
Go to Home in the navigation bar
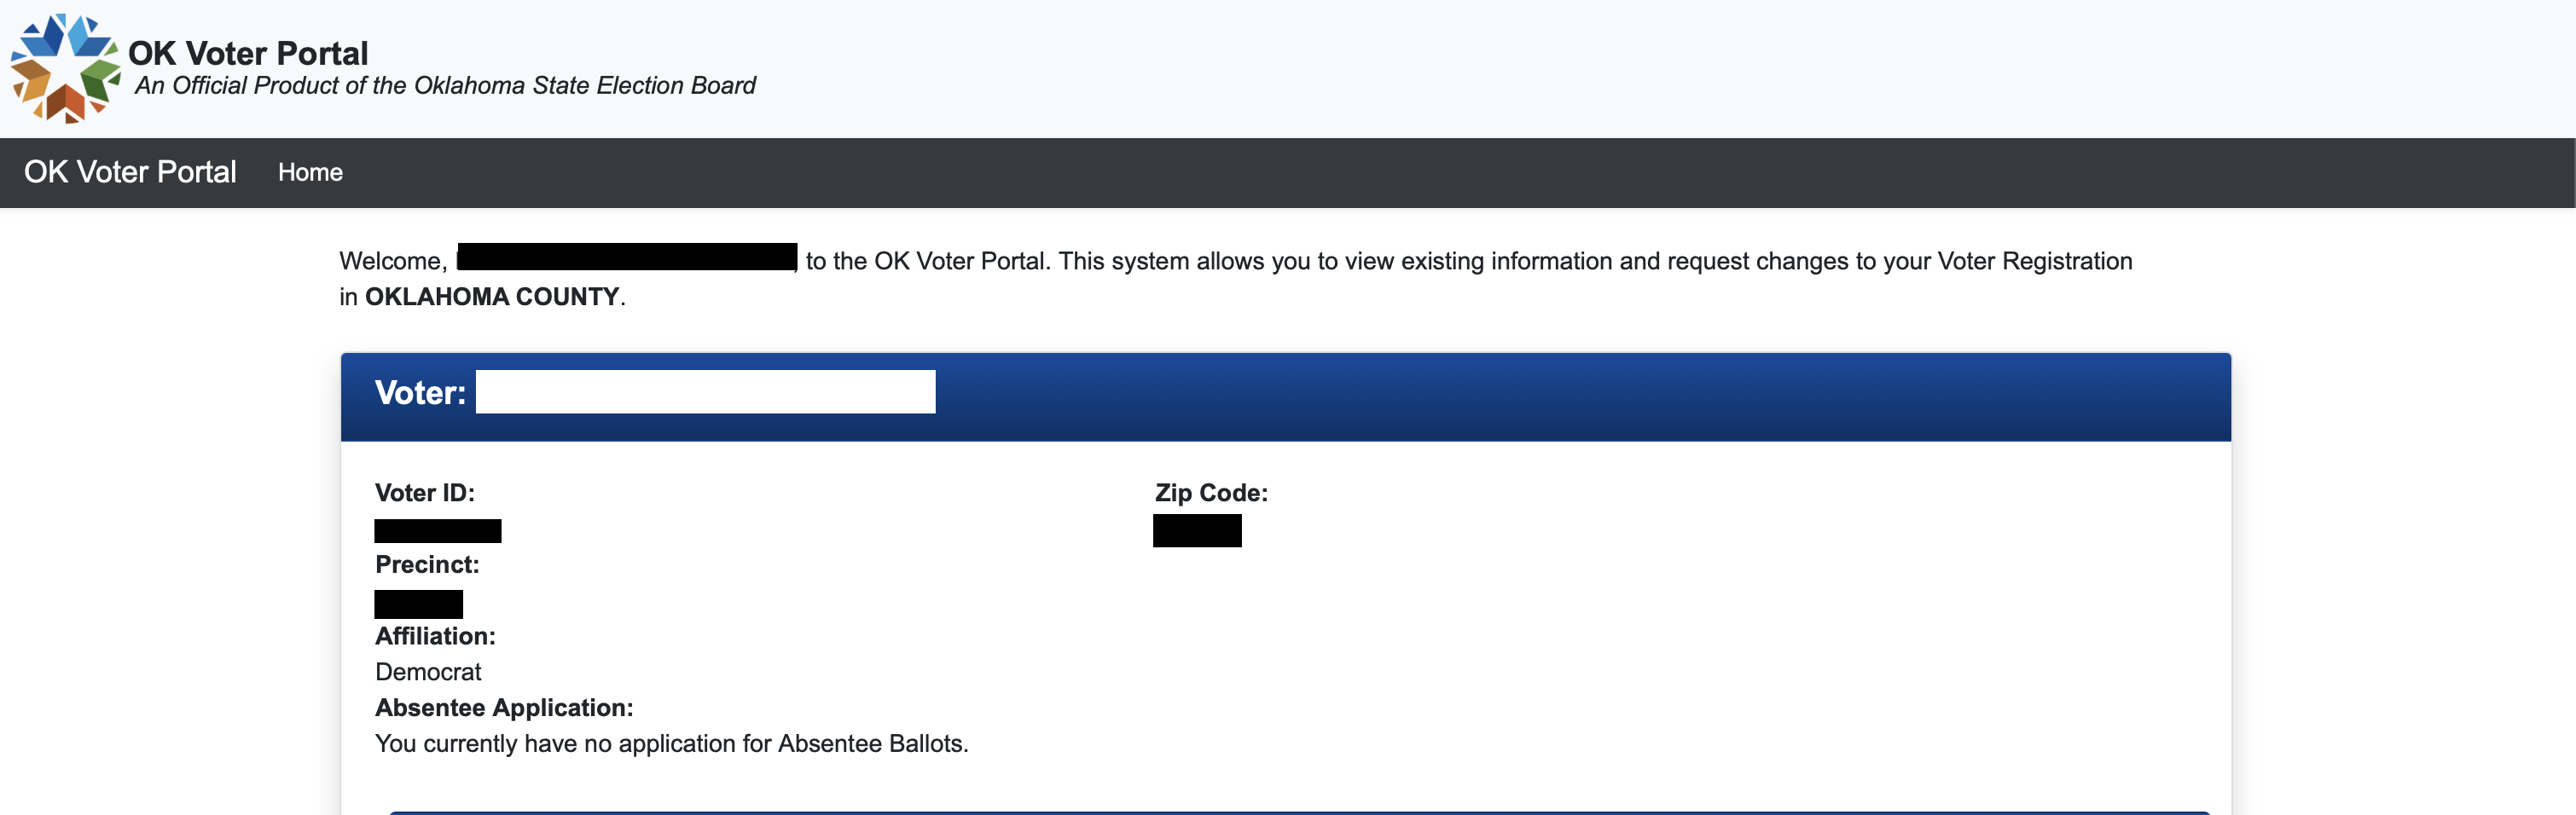point(310,173)
